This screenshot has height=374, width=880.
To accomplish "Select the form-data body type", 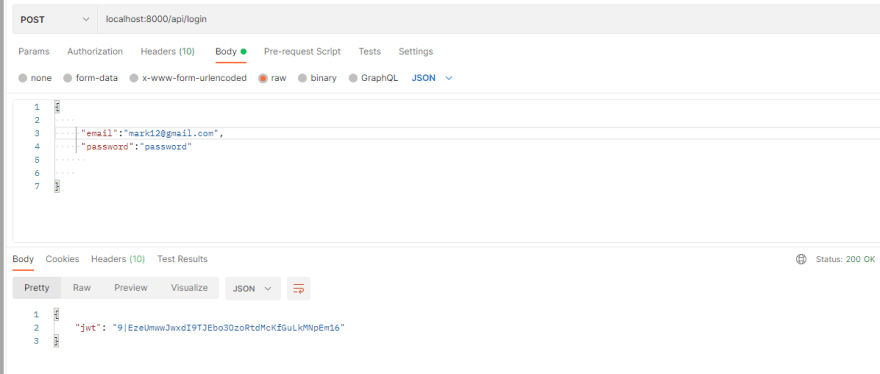I will 90,78.
